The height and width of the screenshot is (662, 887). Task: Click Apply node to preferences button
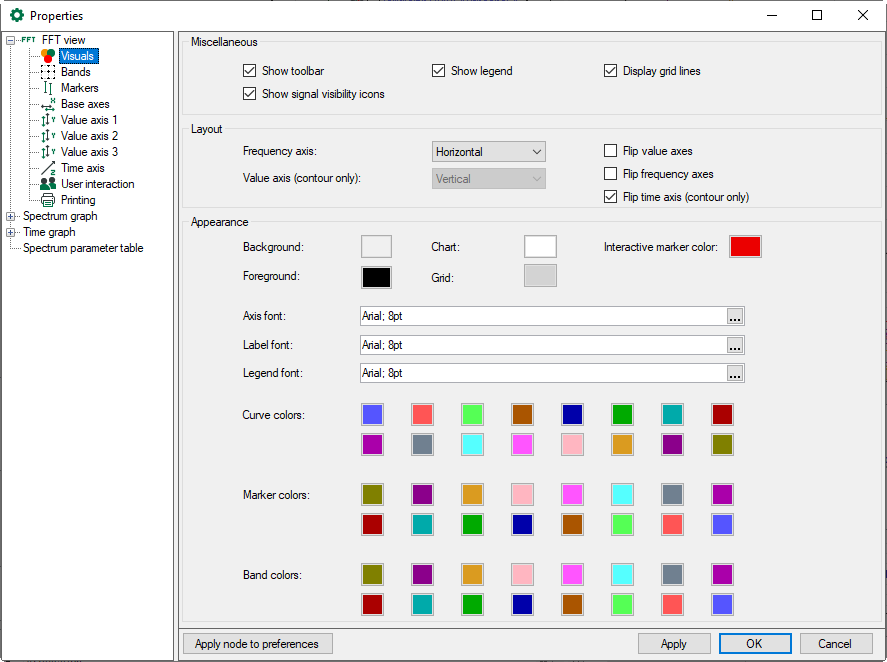pos(257,644)
